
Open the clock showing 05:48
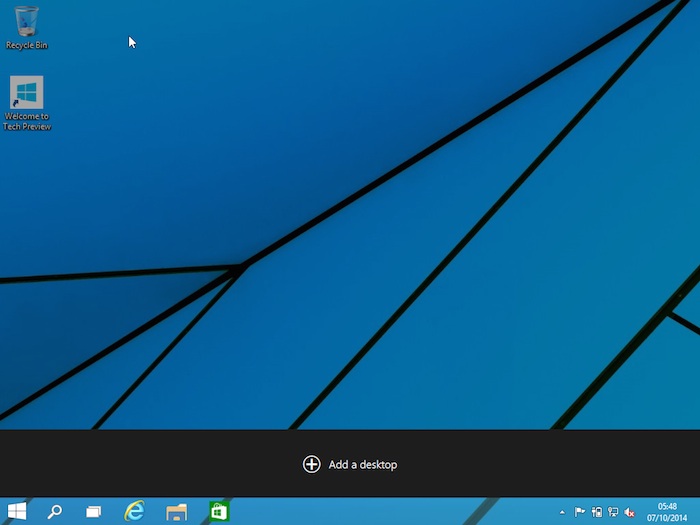667,506
